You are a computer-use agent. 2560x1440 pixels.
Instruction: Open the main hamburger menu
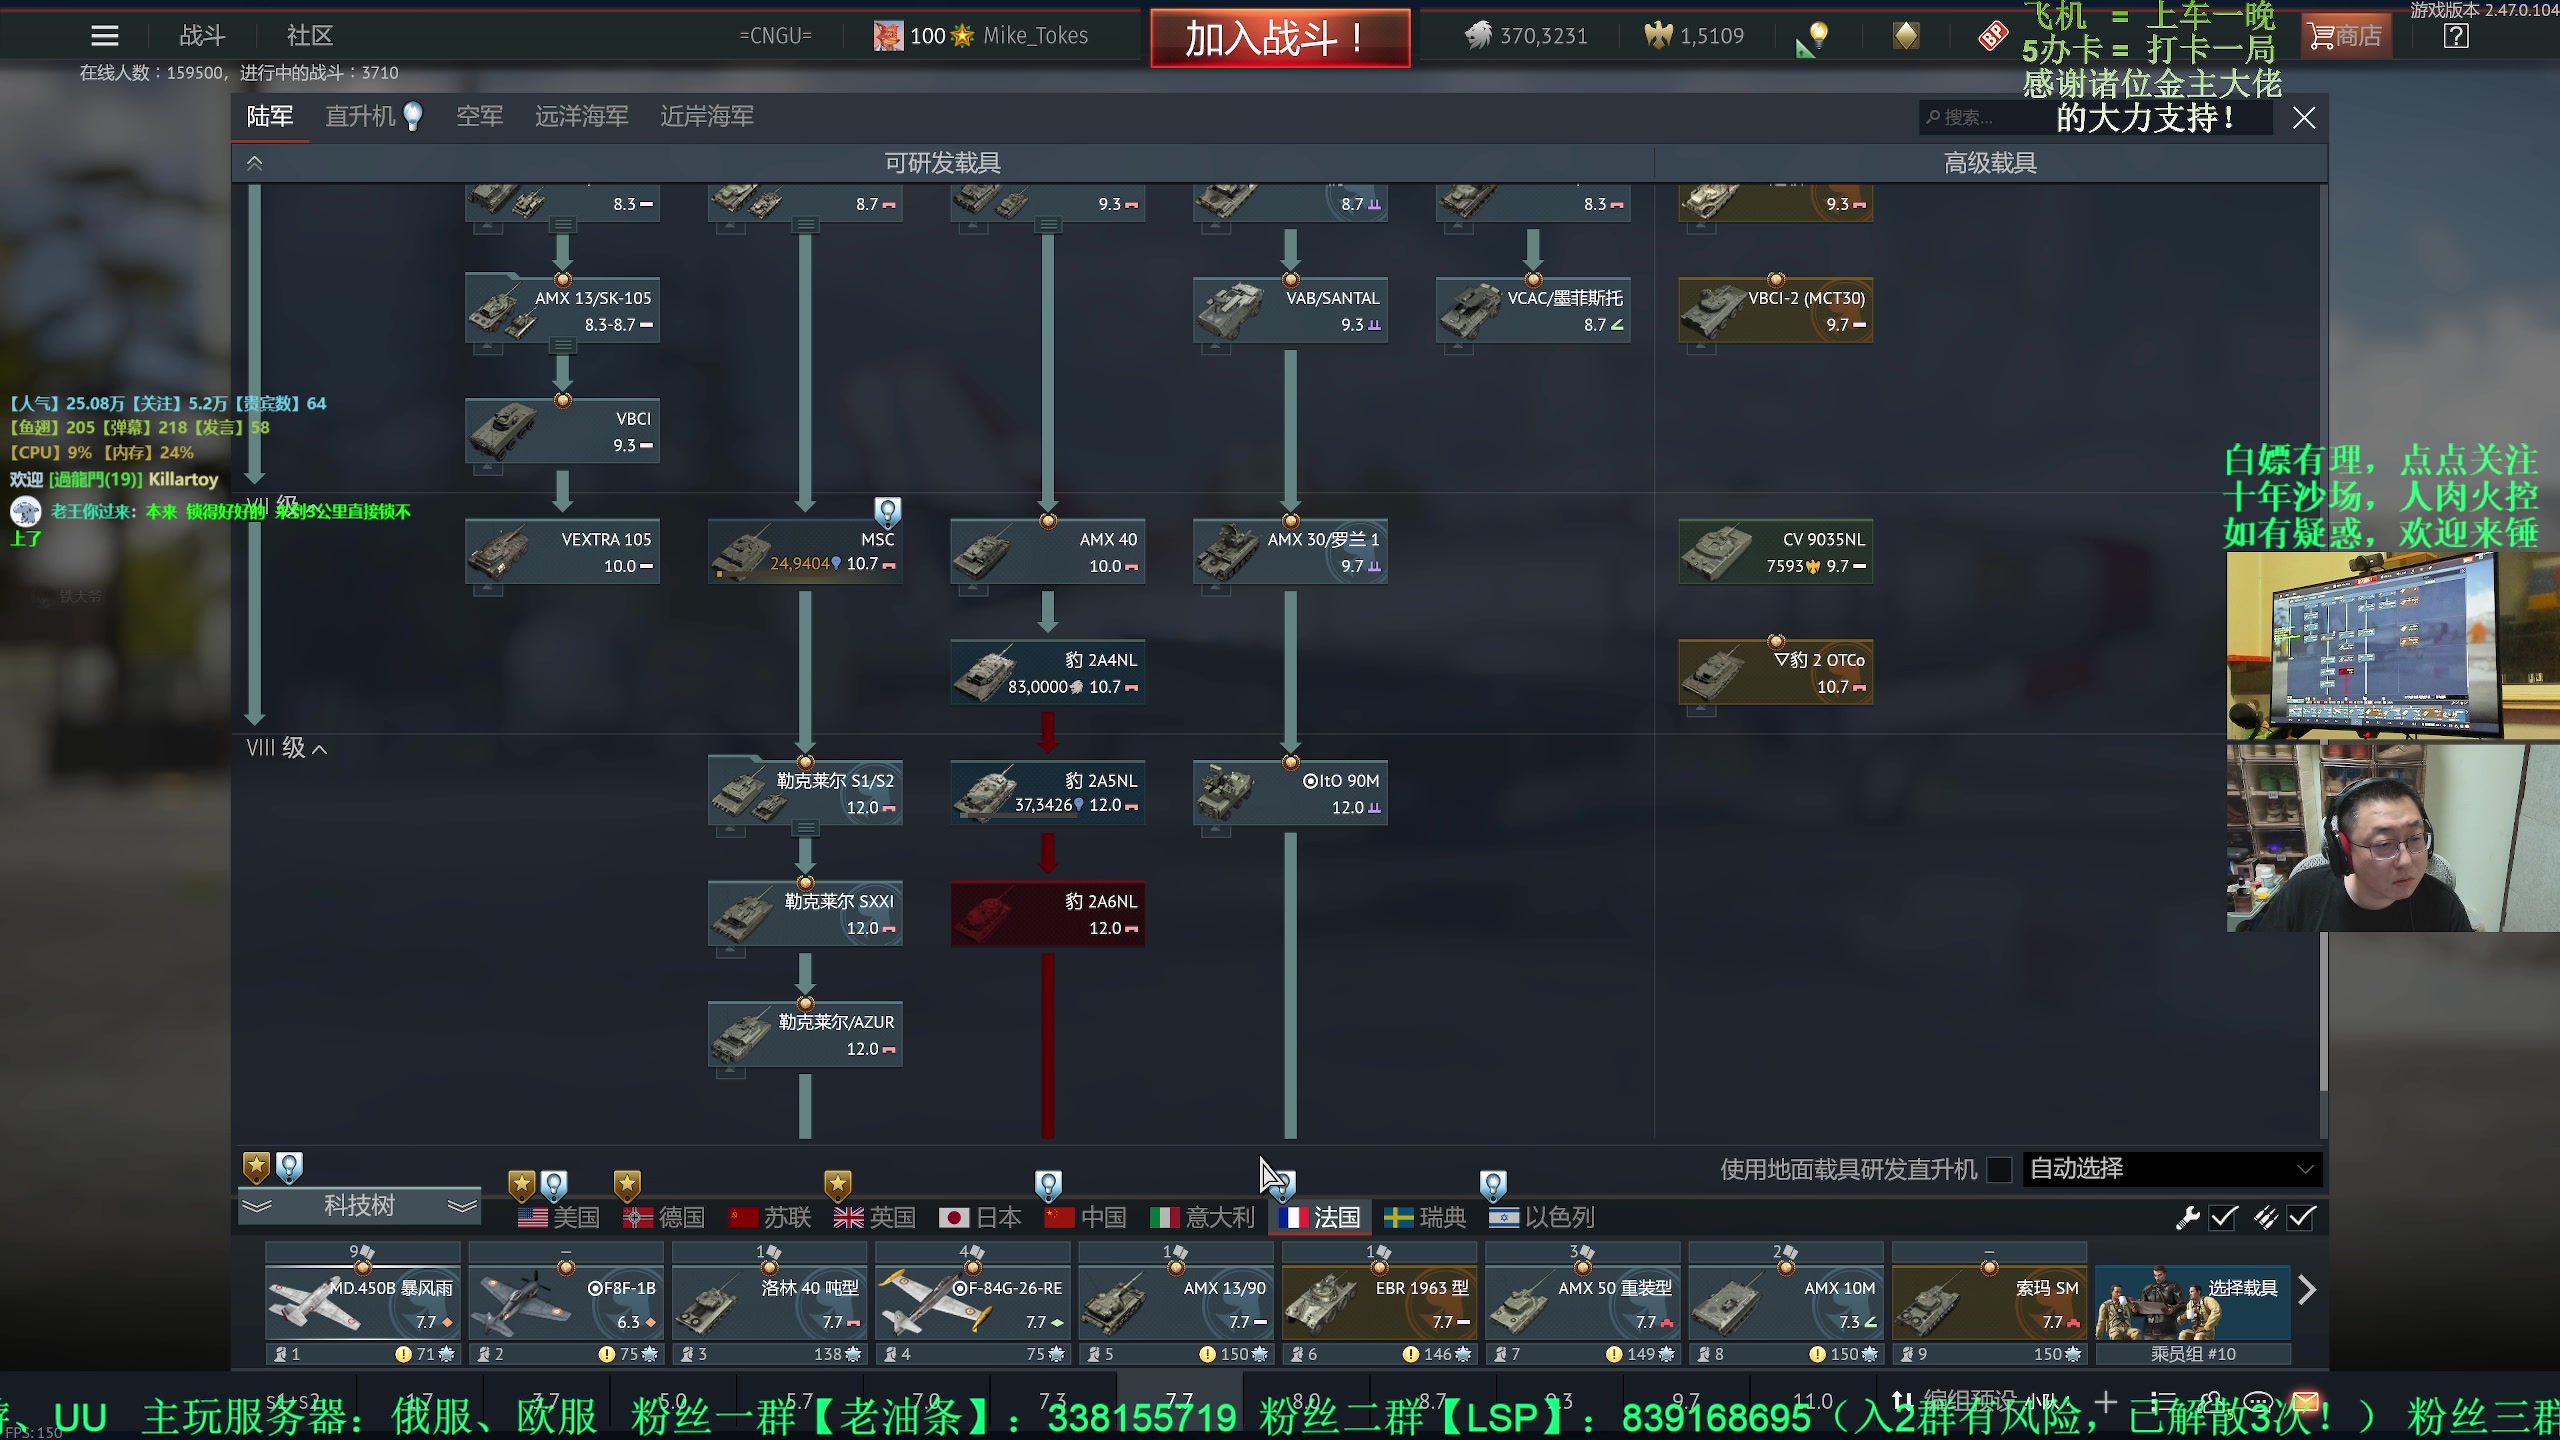104,36
